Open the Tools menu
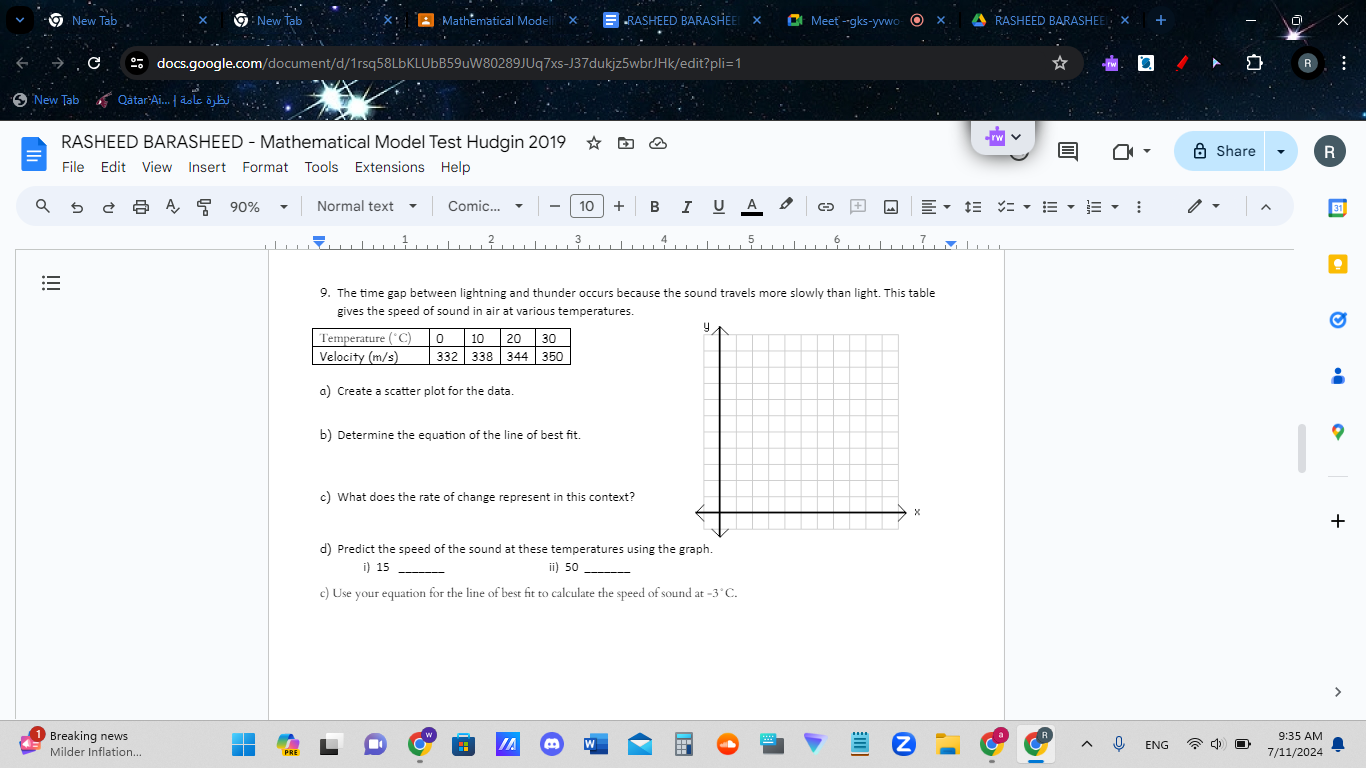 click(322, 167)
